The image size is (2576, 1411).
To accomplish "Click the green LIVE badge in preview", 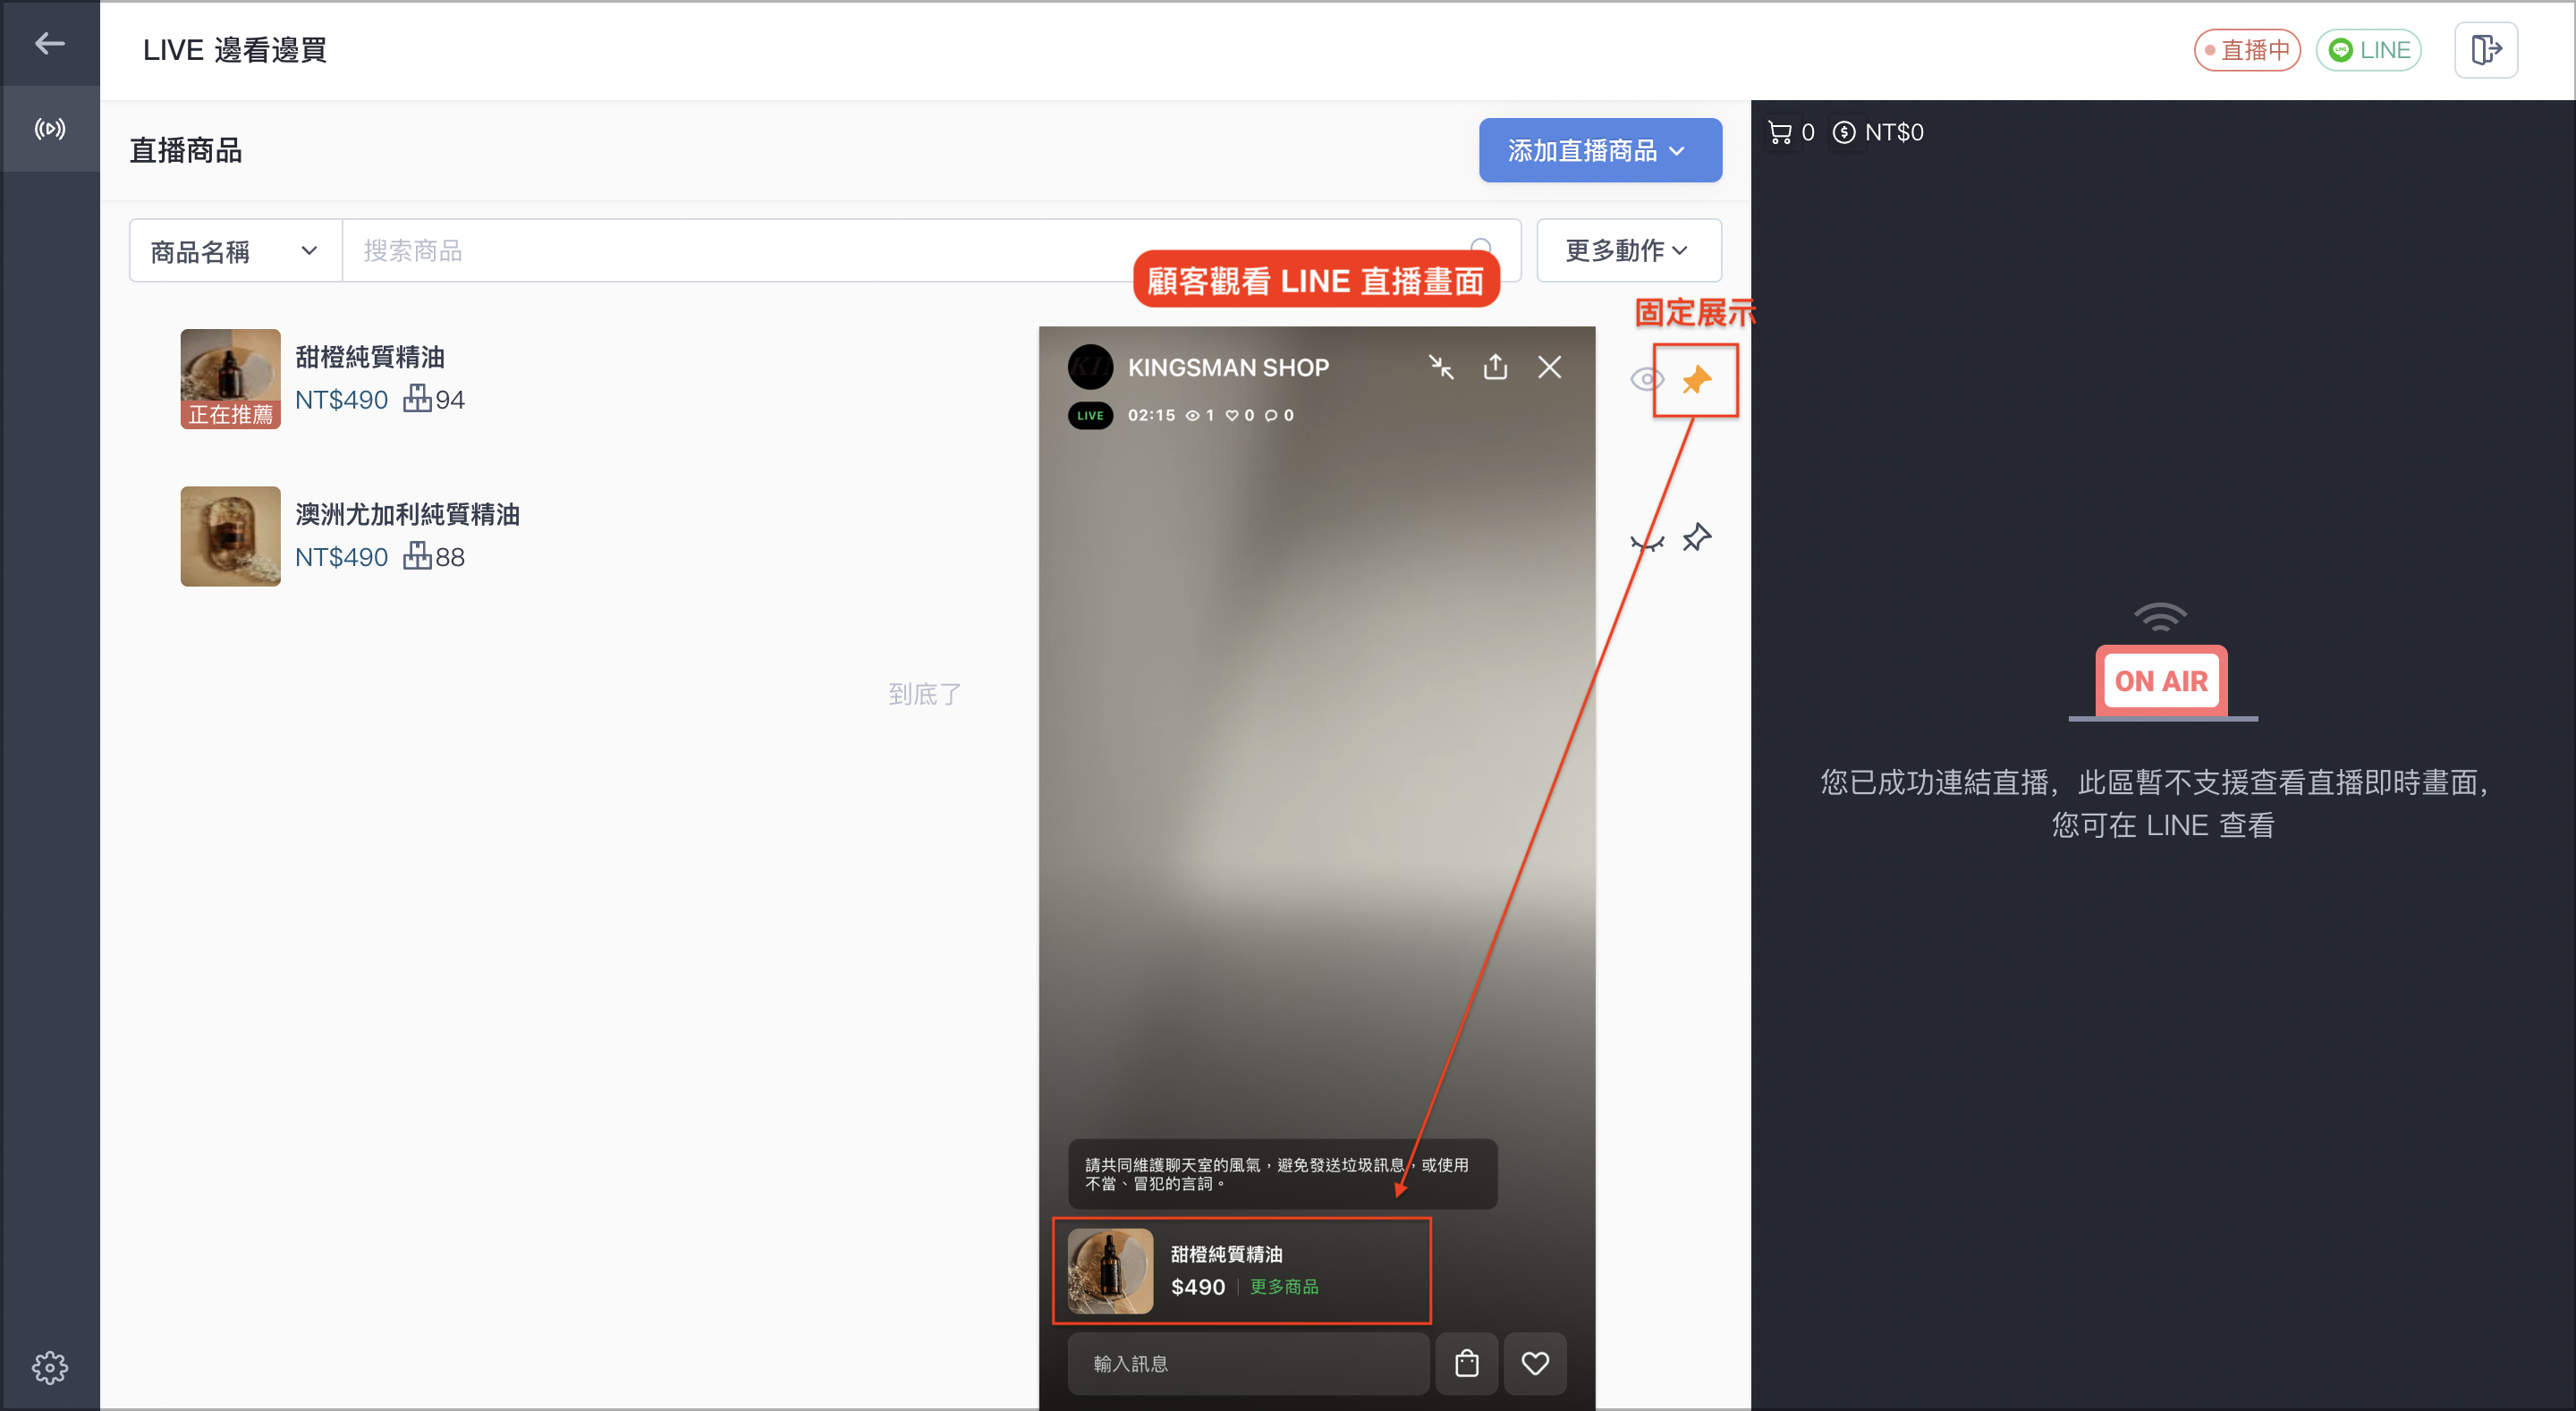I will [1090, 415].
